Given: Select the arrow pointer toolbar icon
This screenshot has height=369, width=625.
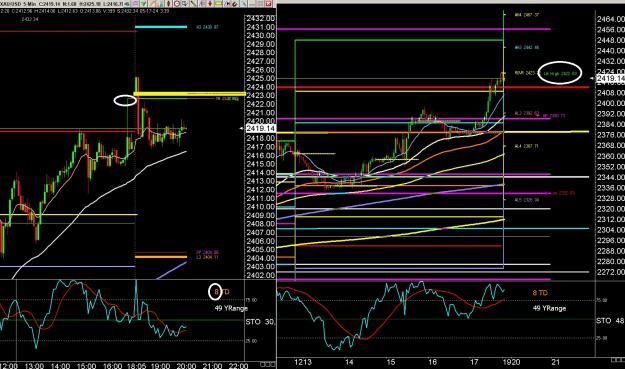Looking at the screenshot, I should (x=227, y=4).
